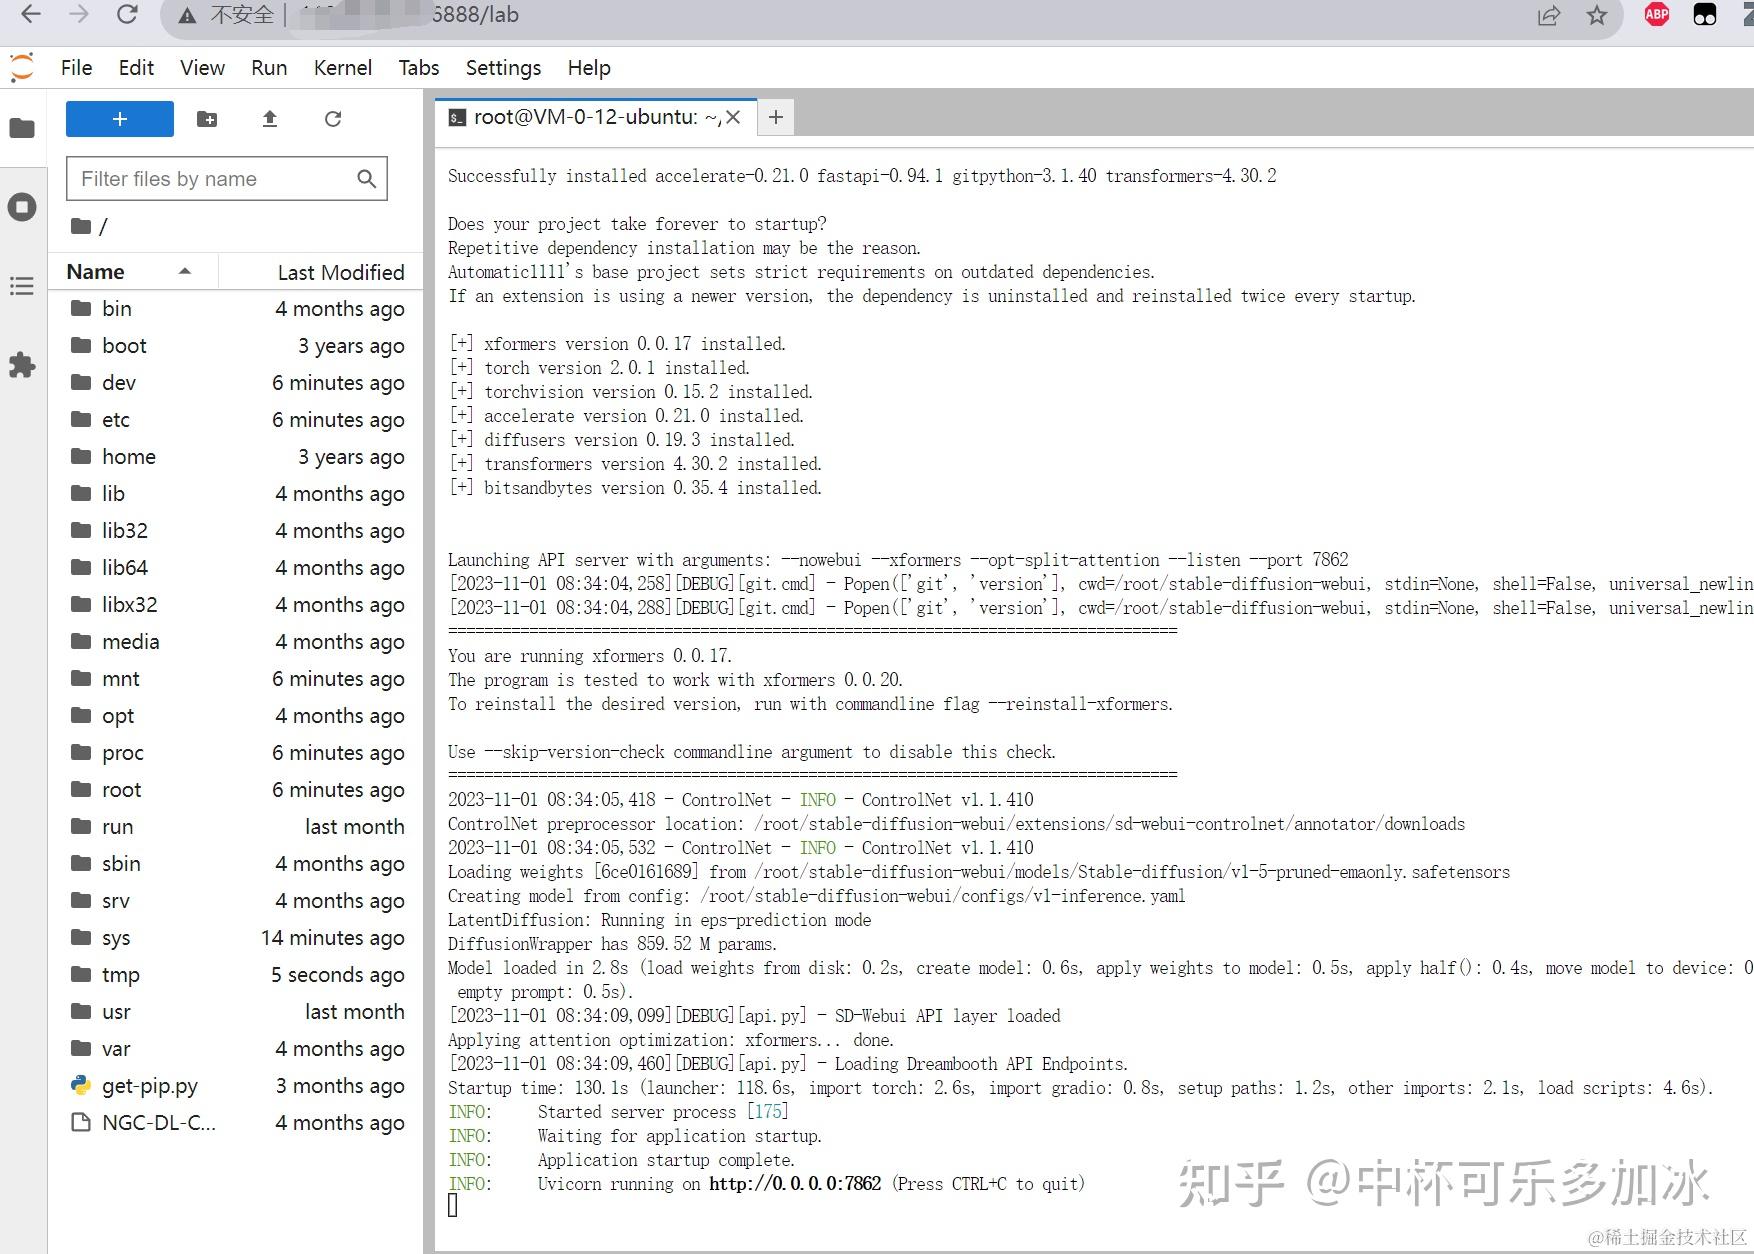This screenshot has height=1254, width=1754.
Task: Create a new folder in file browser
Action: pyautogui.click(x=207, y=118)
